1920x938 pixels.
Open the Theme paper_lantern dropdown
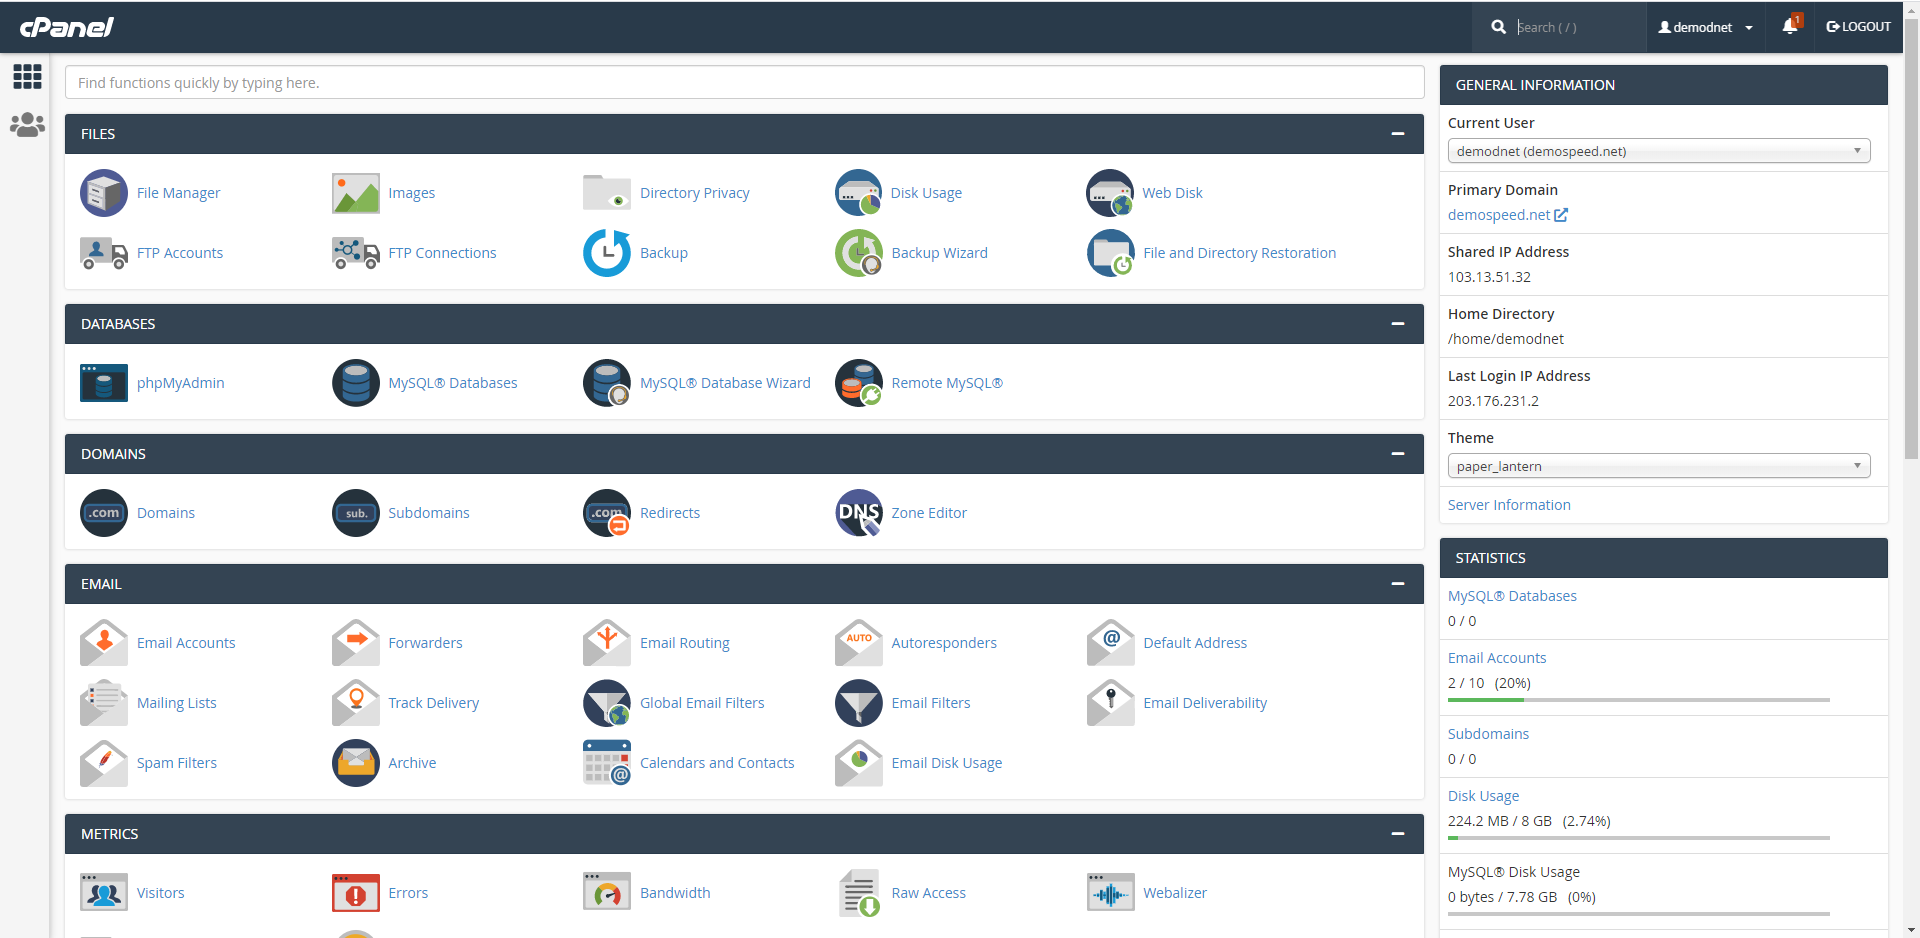pyautogui.click(x=1659, y=466)
